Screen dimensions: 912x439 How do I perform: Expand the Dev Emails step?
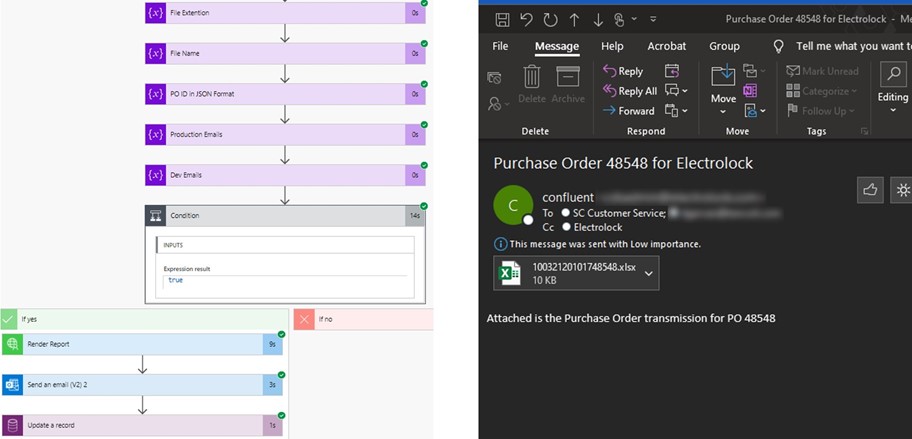pos(285,175)
